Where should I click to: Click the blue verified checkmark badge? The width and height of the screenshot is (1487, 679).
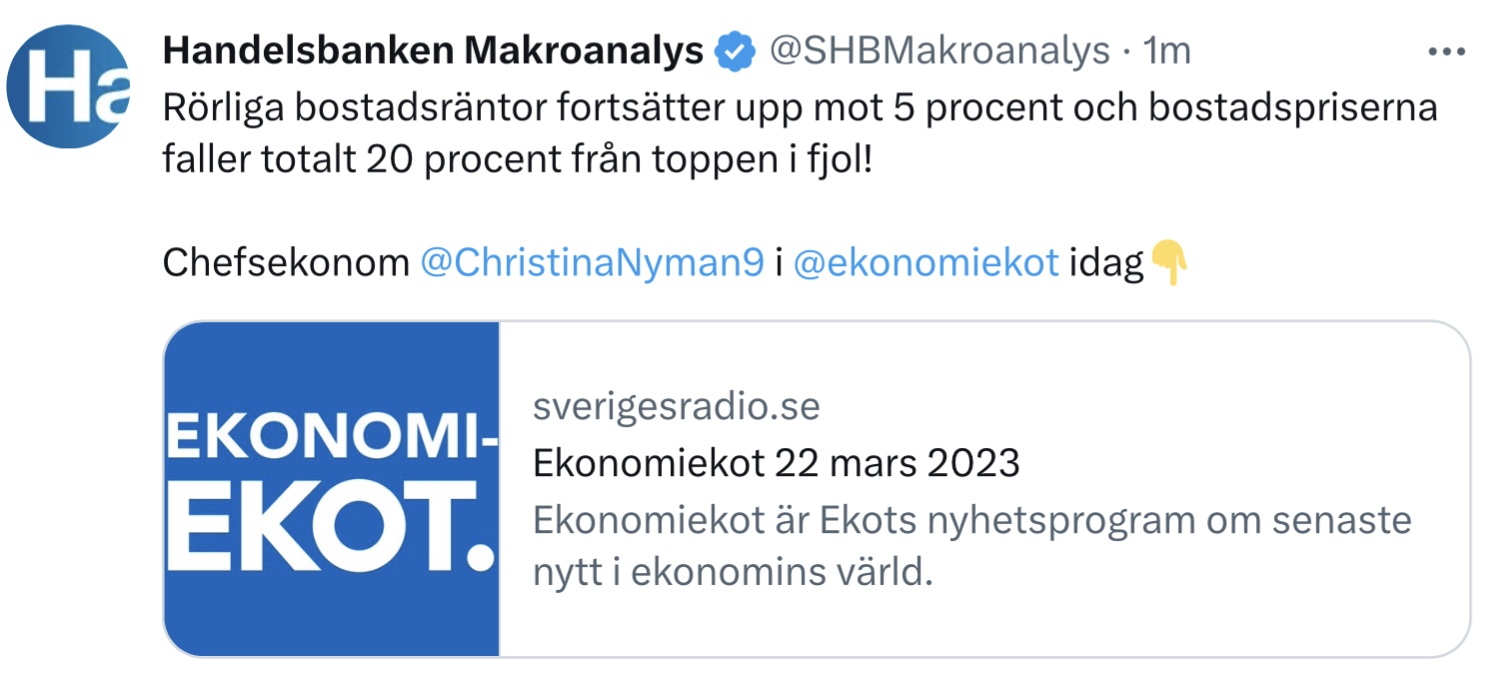click(x=735, y=51)
